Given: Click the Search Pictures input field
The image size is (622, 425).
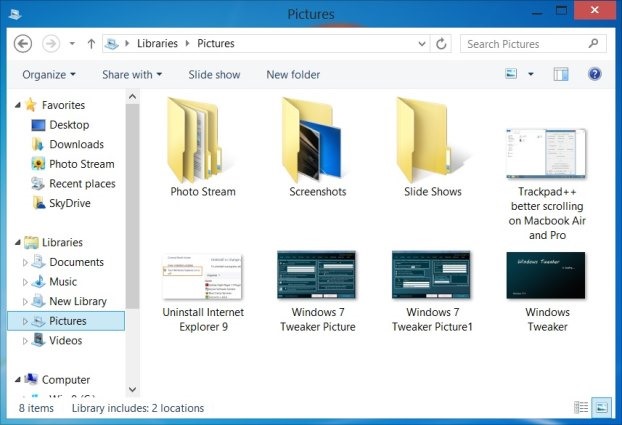Looking at the screenshot, I should [x=533, y=44].
